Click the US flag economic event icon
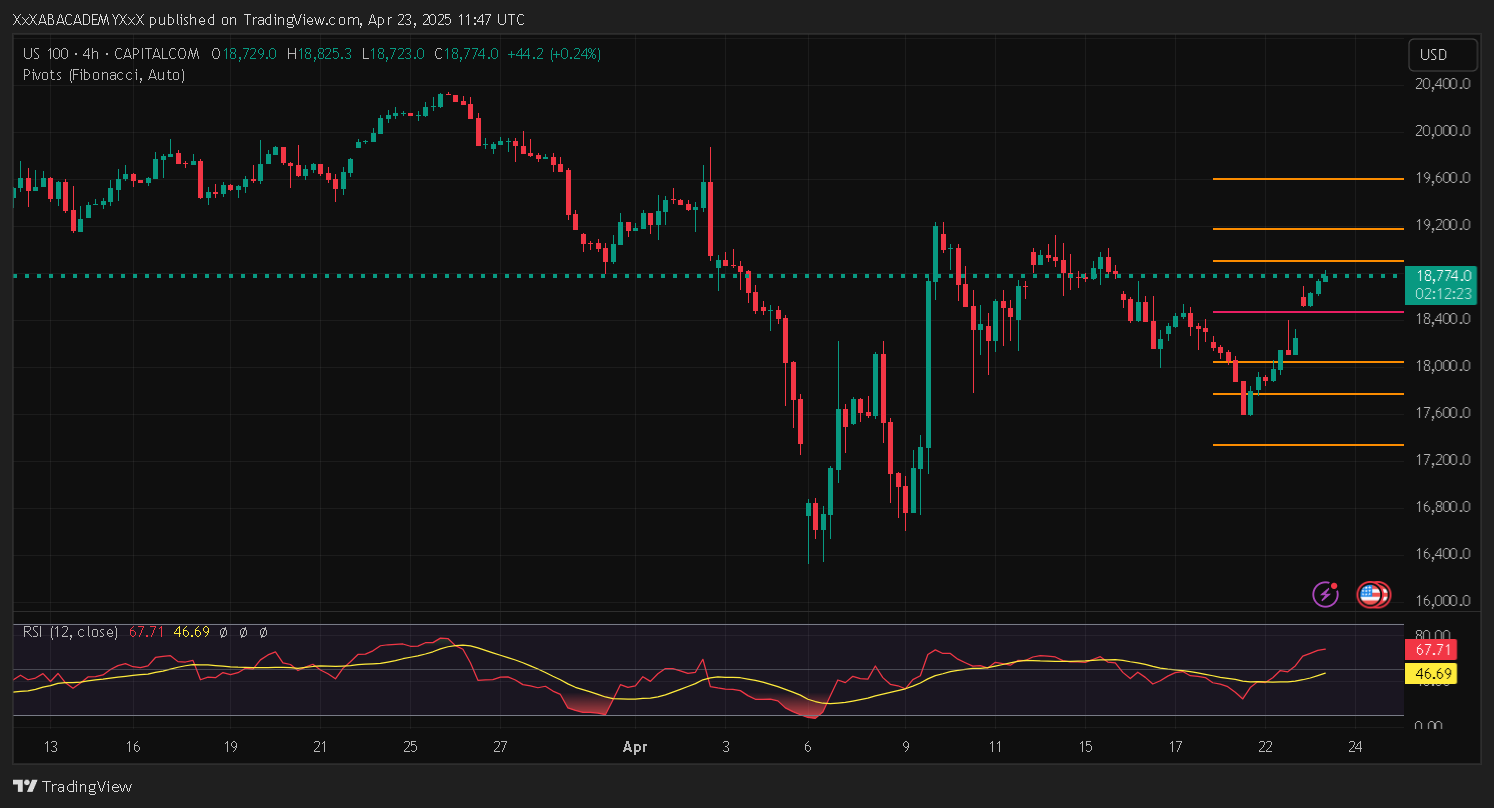 tap(1371, 595)
